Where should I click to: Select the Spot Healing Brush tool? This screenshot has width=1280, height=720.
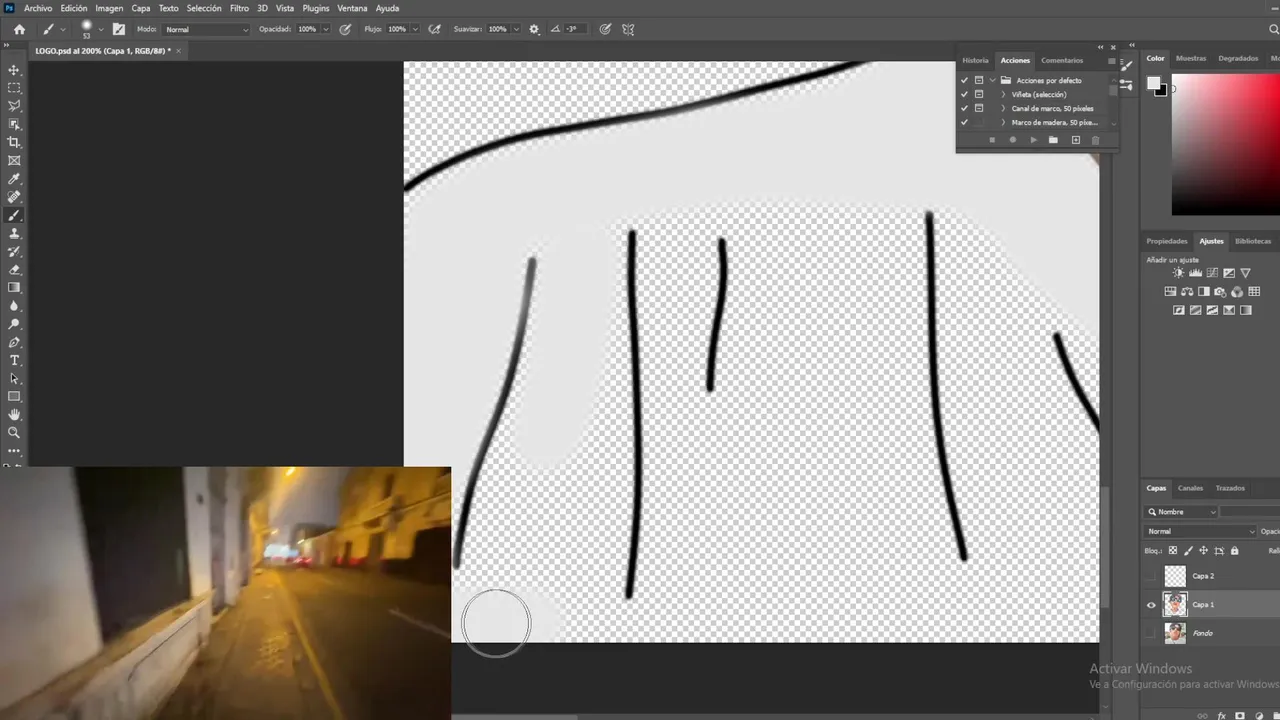click(x=14, y=197)
